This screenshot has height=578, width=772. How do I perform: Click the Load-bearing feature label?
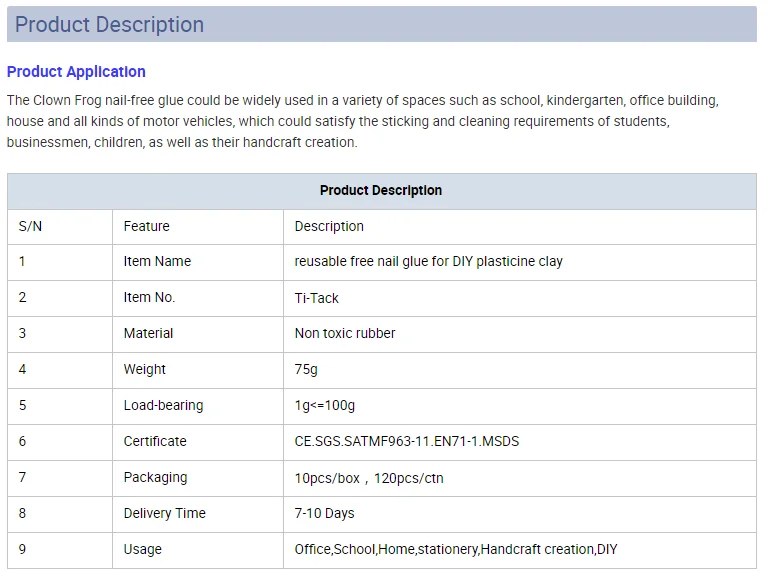click(x=163, y=406)
